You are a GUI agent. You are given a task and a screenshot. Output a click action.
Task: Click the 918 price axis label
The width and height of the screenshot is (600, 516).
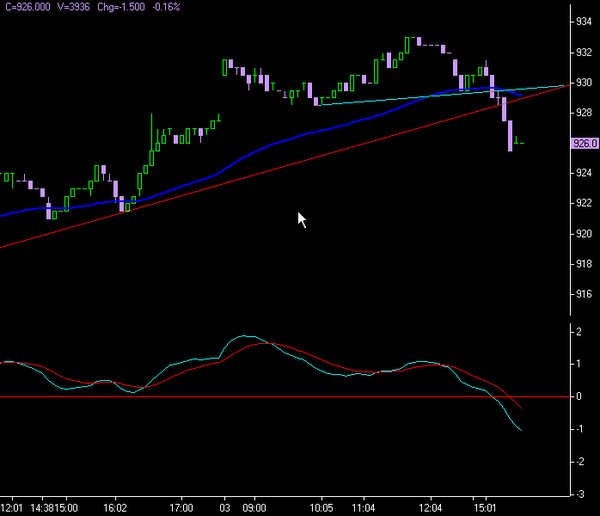tap(584, 264)
